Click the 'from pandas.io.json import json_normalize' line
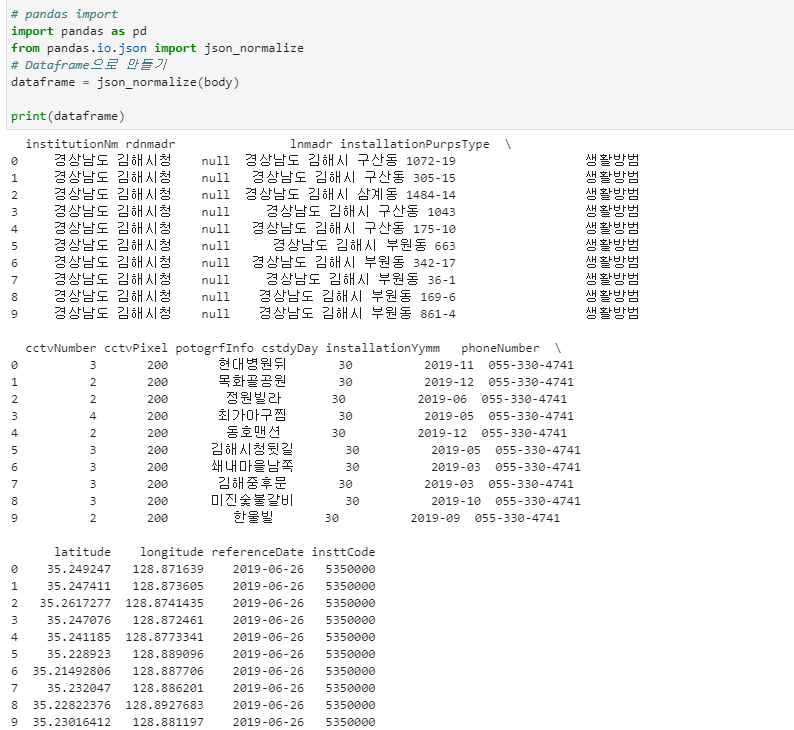Image resolution: width=794 pixels, height=730 pixels. (157, 48)
